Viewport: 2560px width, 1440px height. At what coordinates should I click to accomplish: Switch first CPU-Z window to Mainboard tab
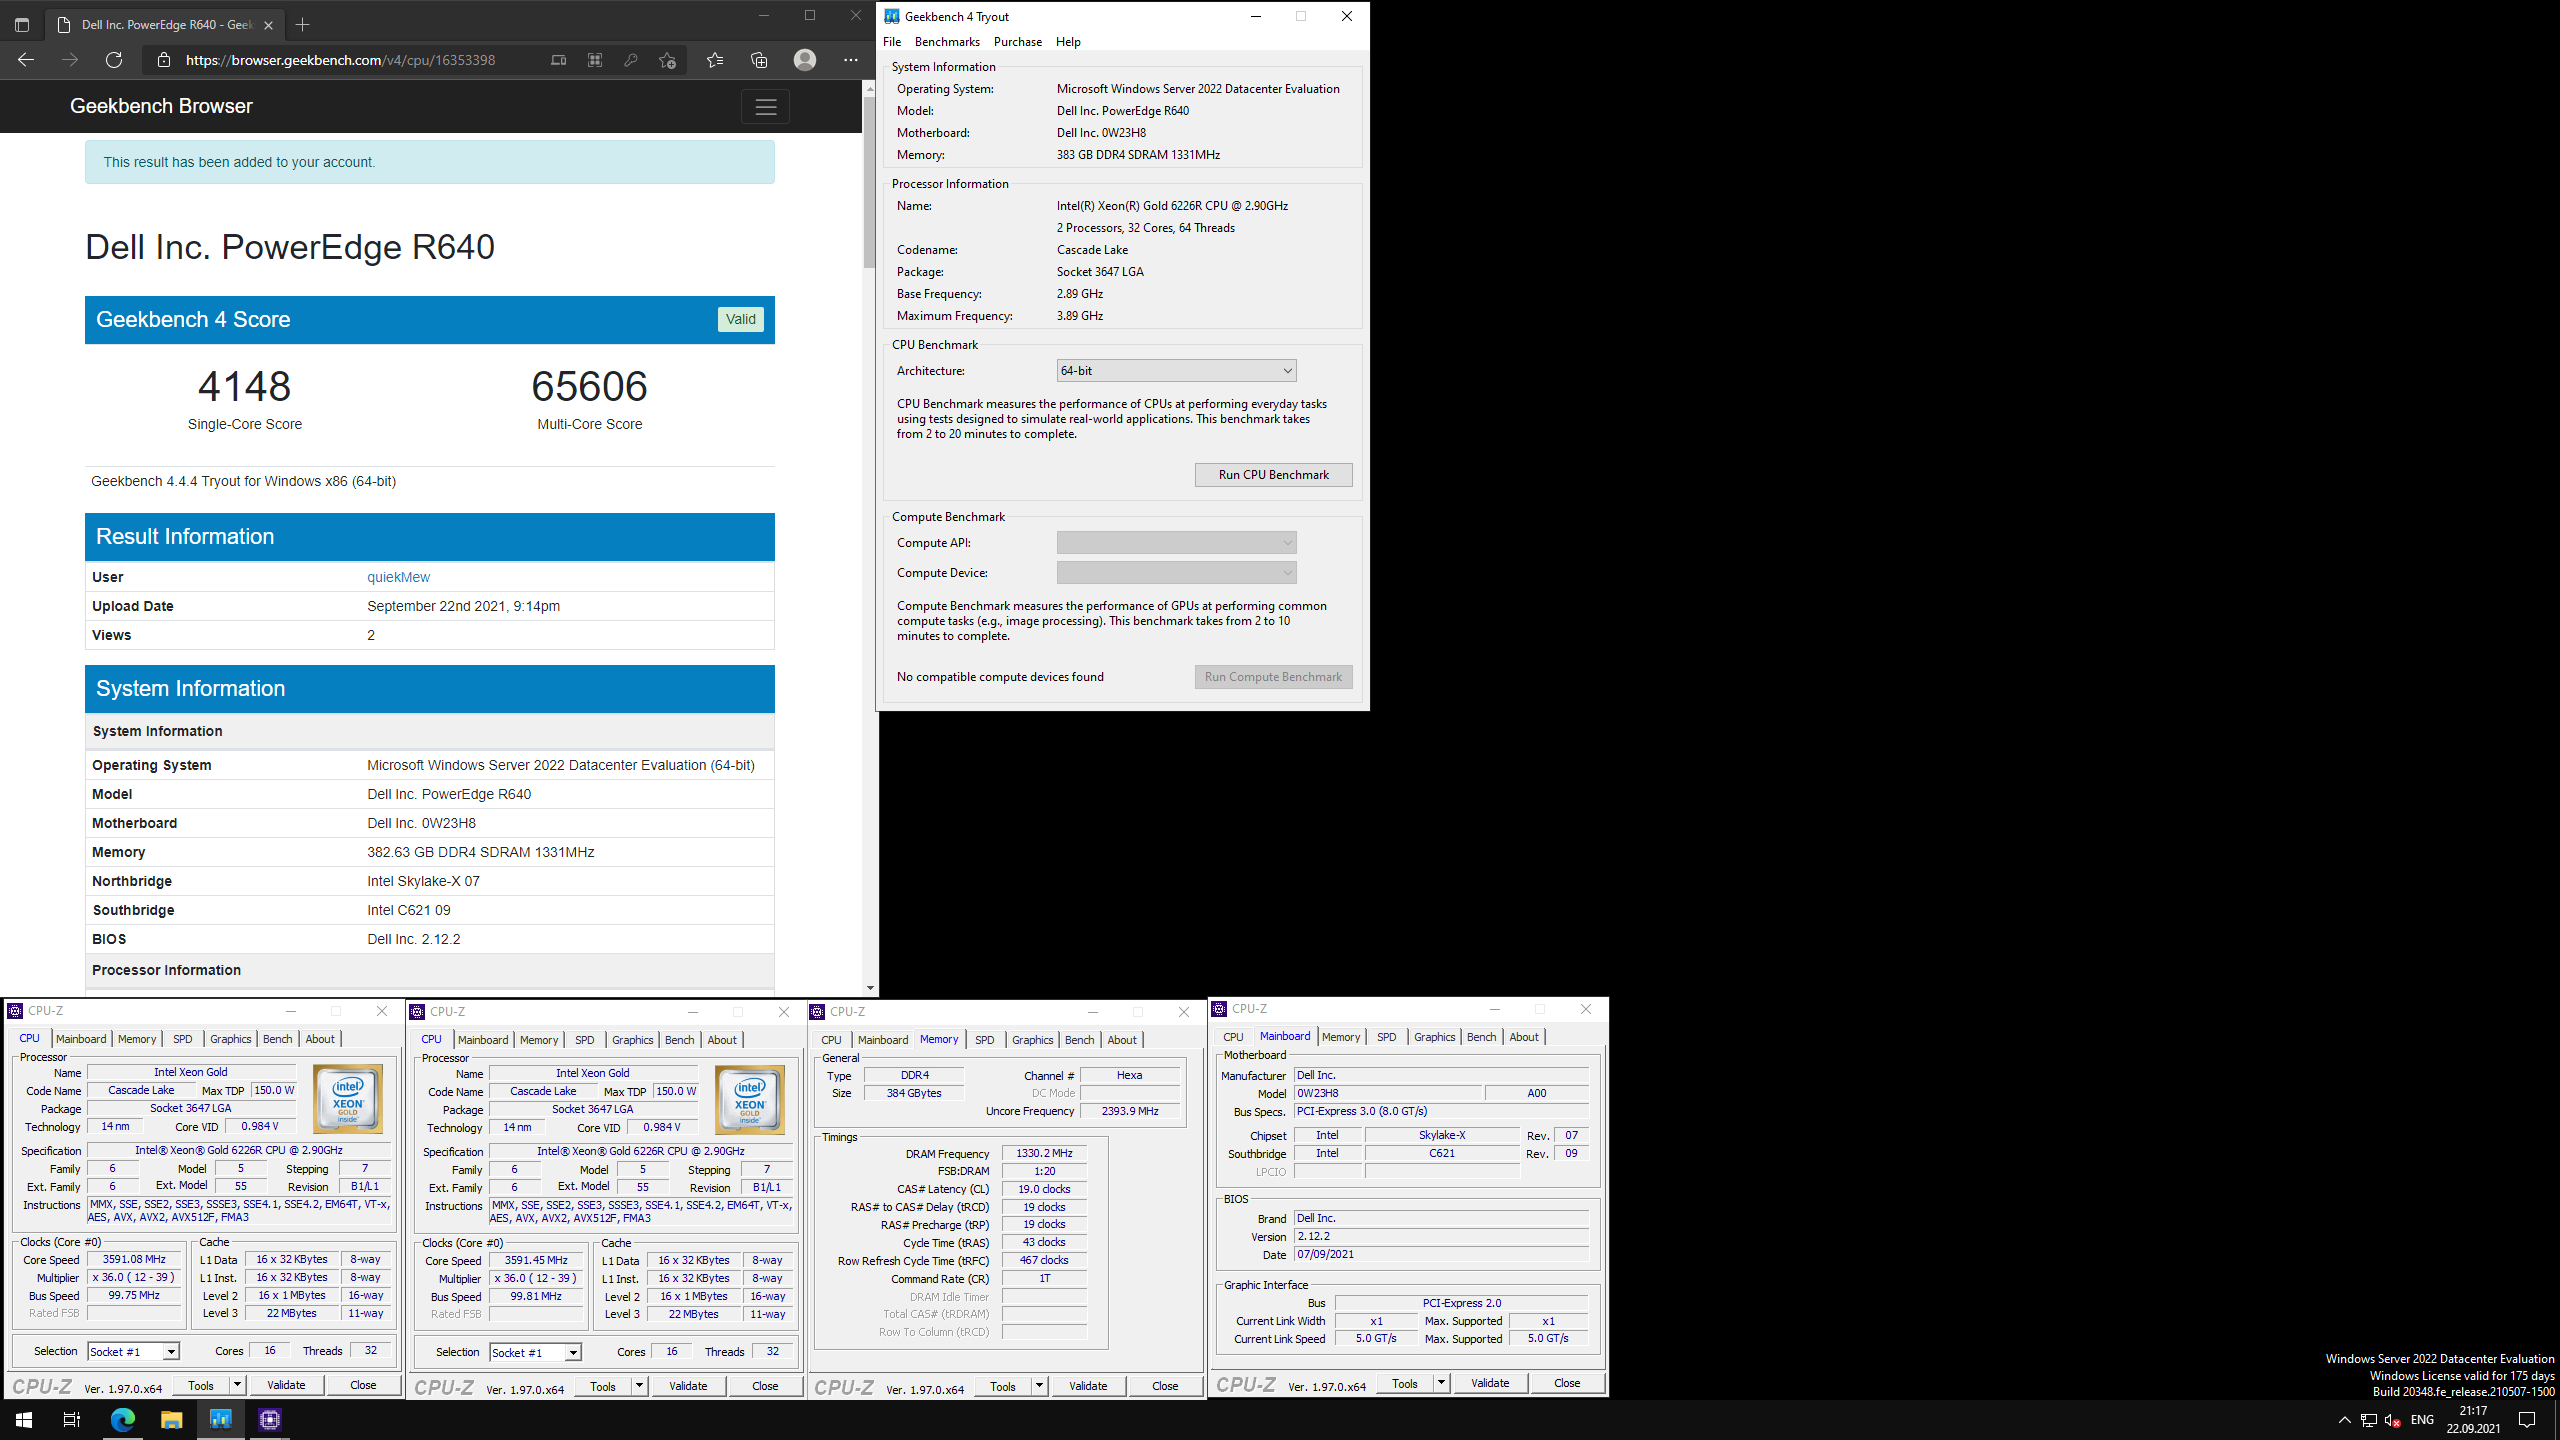click(x=81, y=1039)
